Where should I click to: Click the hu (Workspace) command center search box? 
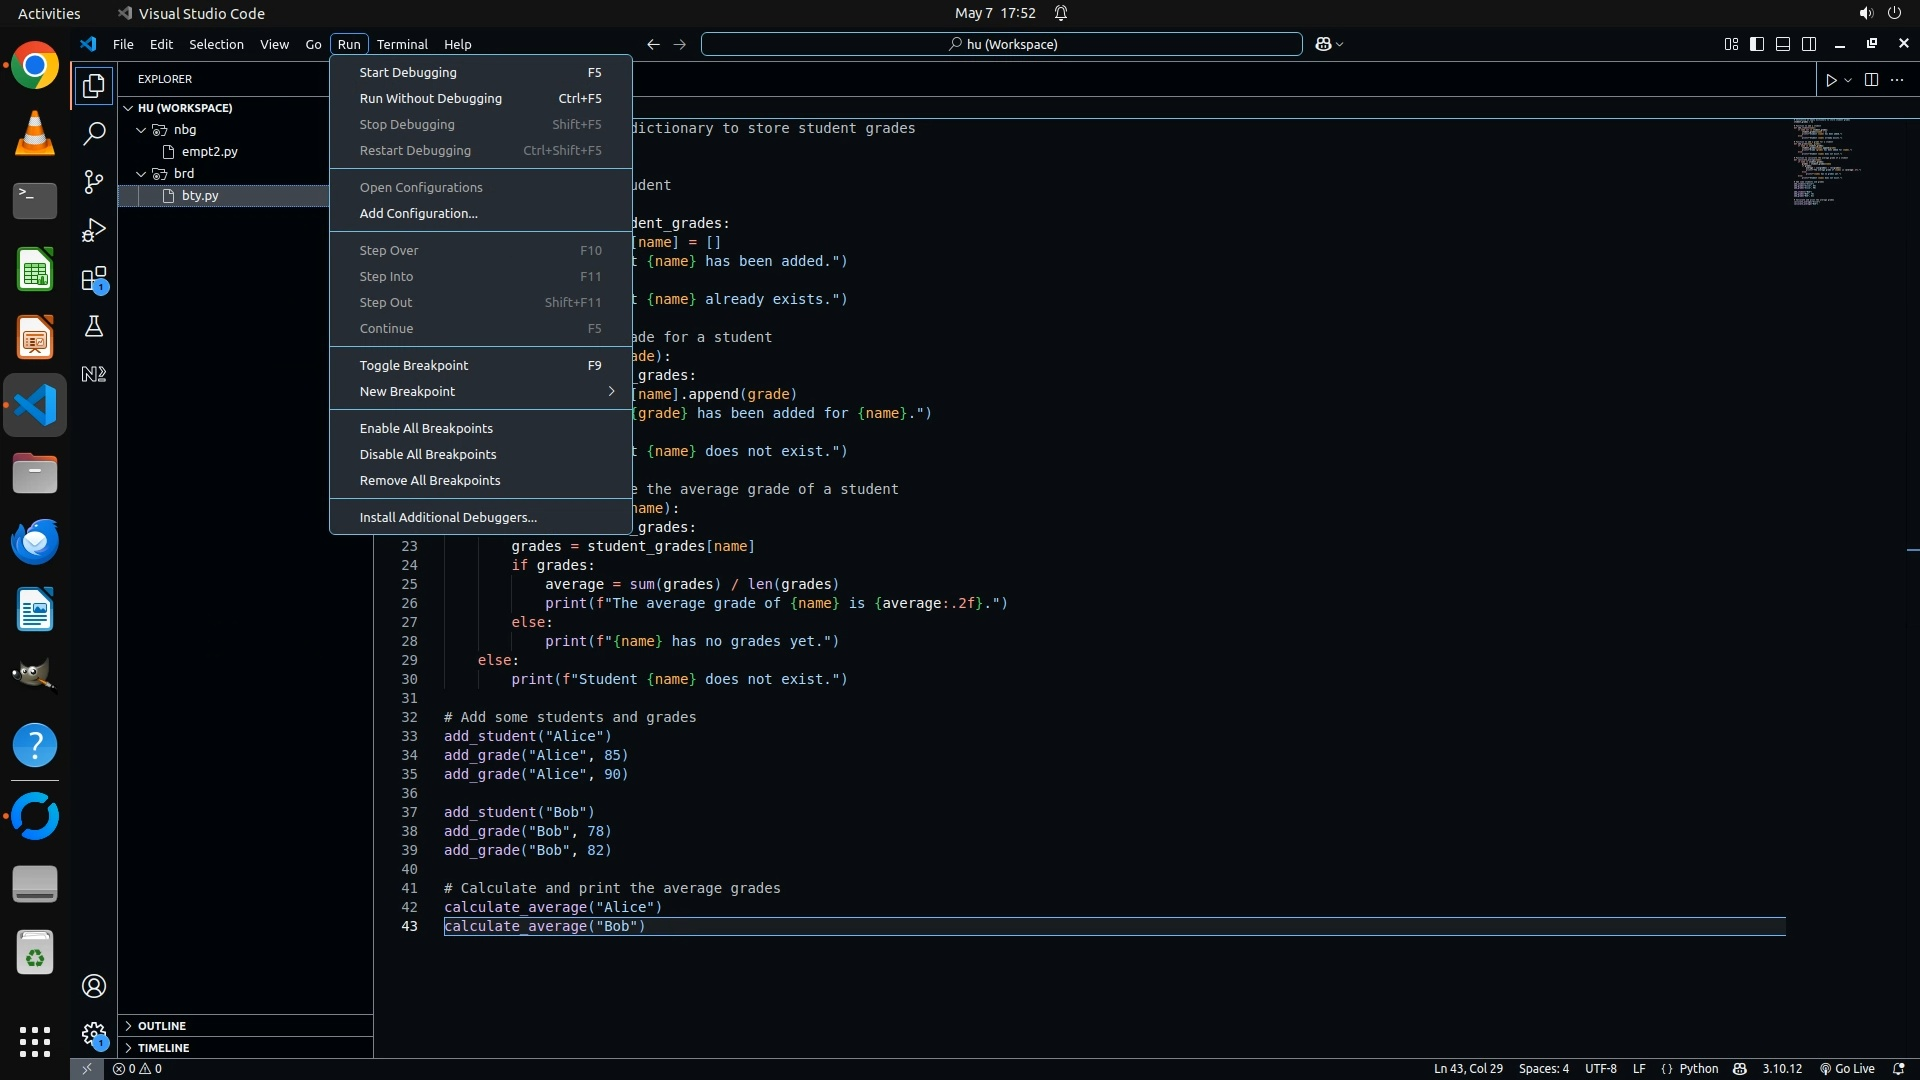pos(1001,44)
